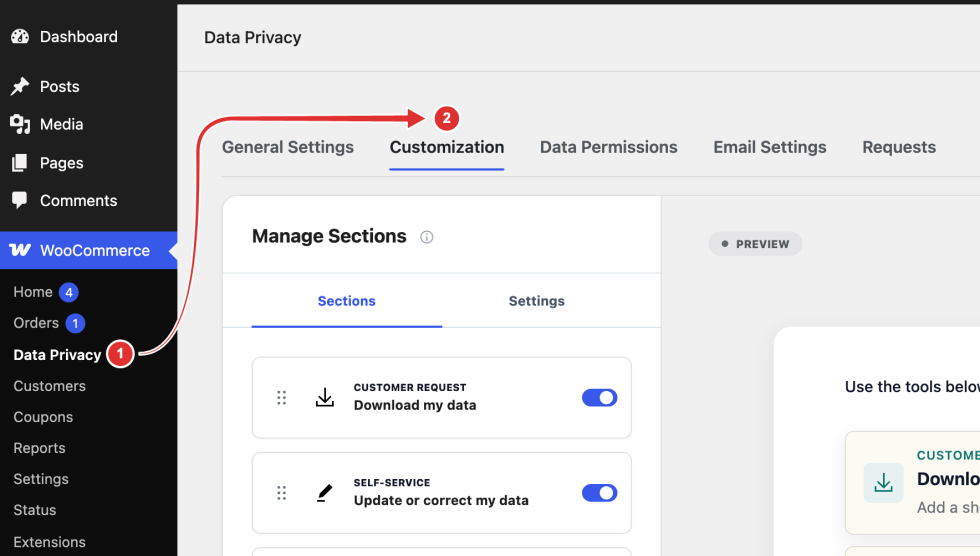Open the Status submenu link
The image size is (980, 556).
tap(35, 510)
